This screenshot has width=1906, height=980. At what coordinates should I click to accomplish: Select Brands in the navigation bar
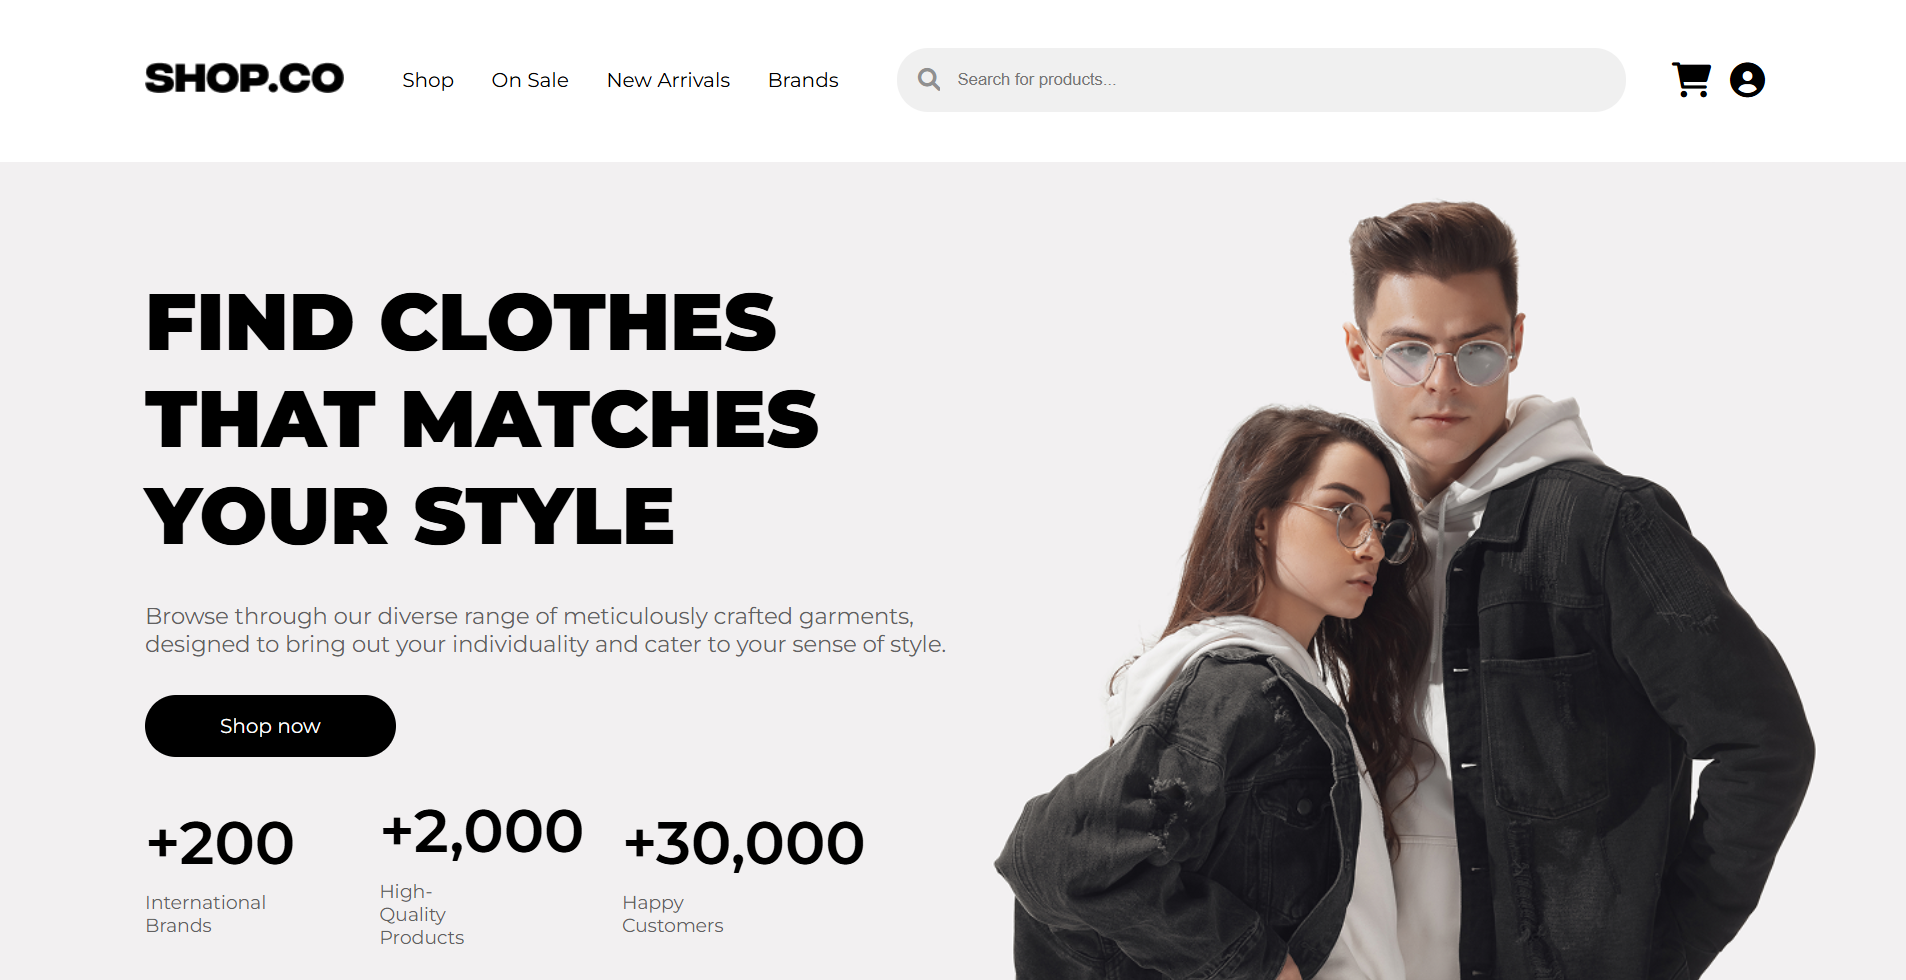[803, 80]
